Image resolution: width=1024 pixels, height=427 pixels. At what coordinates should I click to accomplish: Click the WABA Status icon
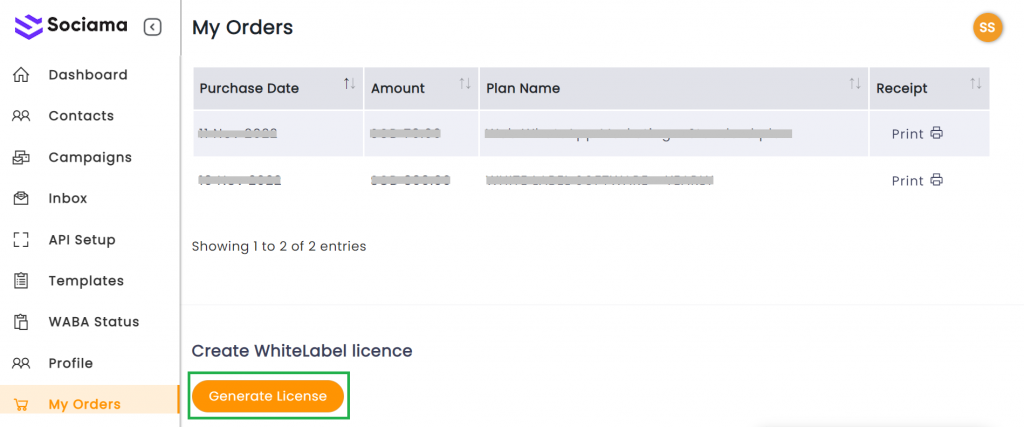click(x=21, y=322)
